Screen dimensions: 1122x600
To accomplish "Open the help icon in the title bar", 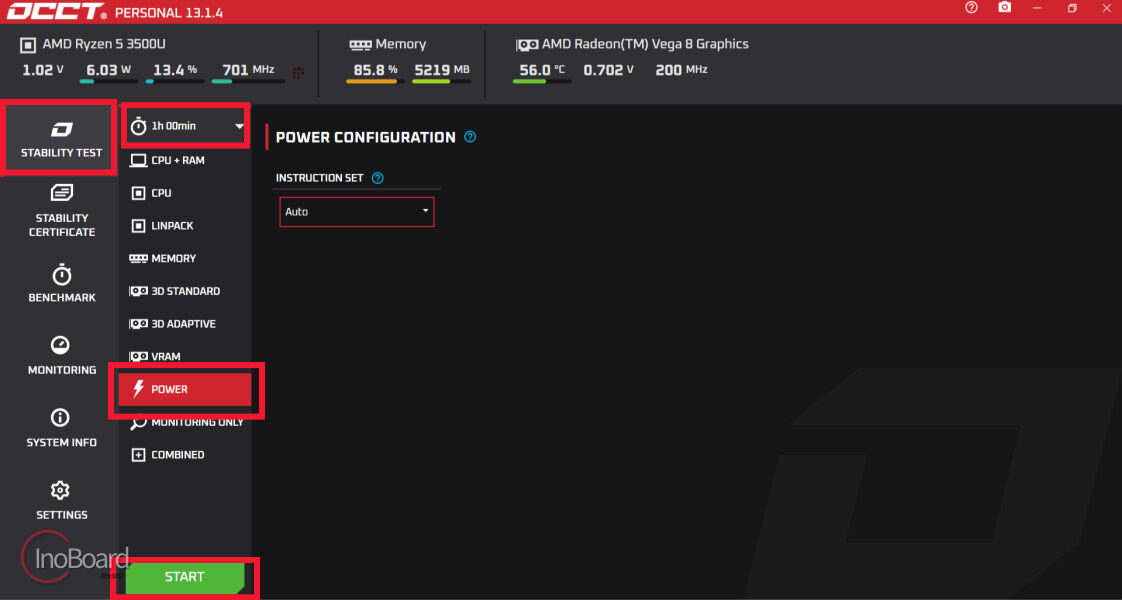I will (971, 7).
